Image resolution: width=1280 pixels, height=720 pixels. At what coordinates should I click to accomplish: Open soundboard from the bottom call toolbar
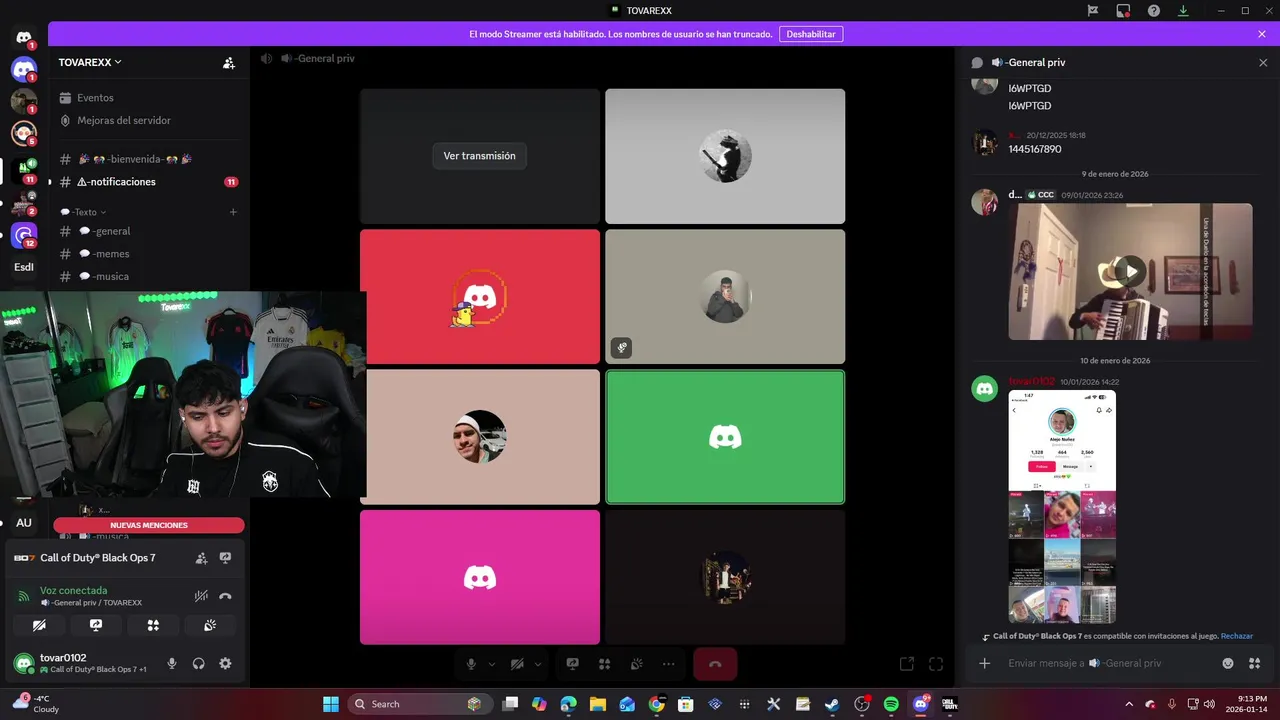637,663
